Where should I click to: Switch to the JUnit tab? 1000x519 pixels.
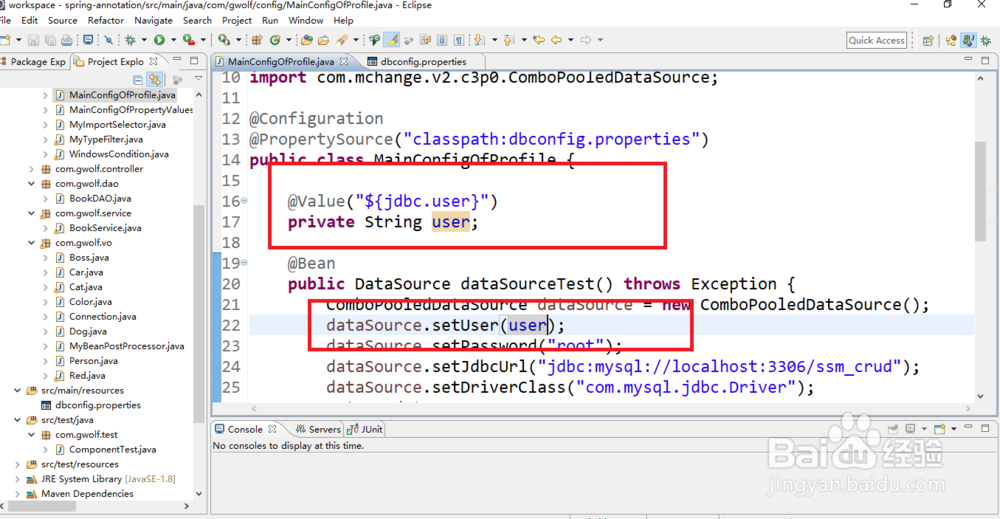pyautogui.click(x=365, y=429)
